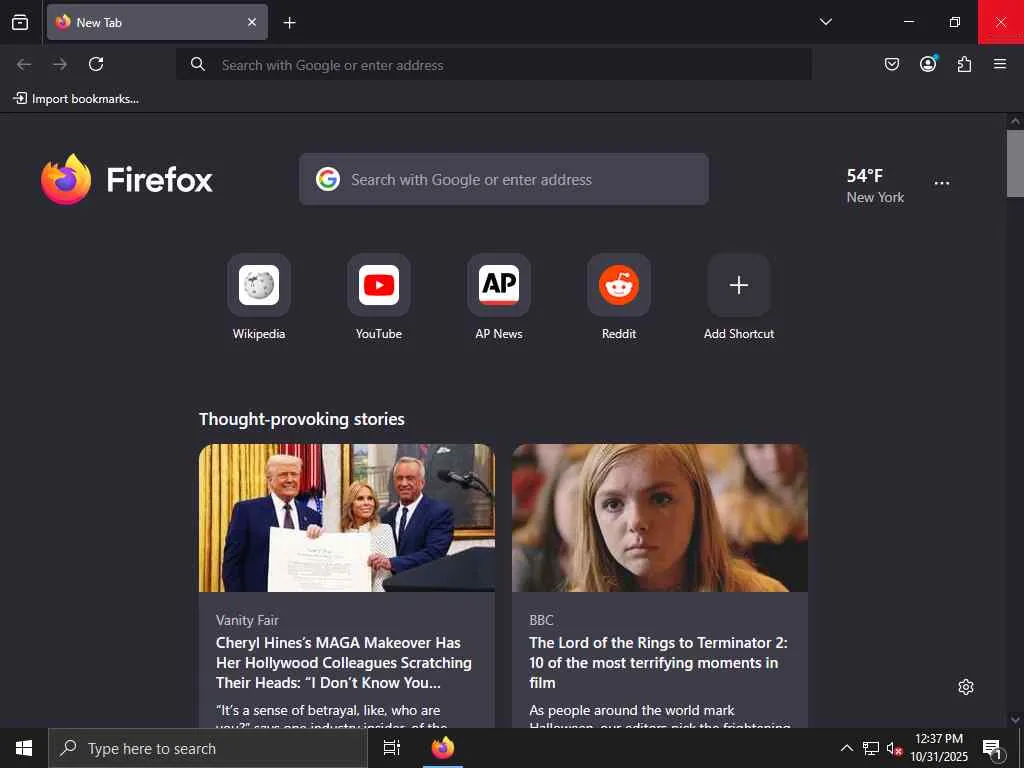The image size is (1024, 768).
Task: Open the clock showing 12:37 PM
Action: pyautogui.click(x=939, y=748)
